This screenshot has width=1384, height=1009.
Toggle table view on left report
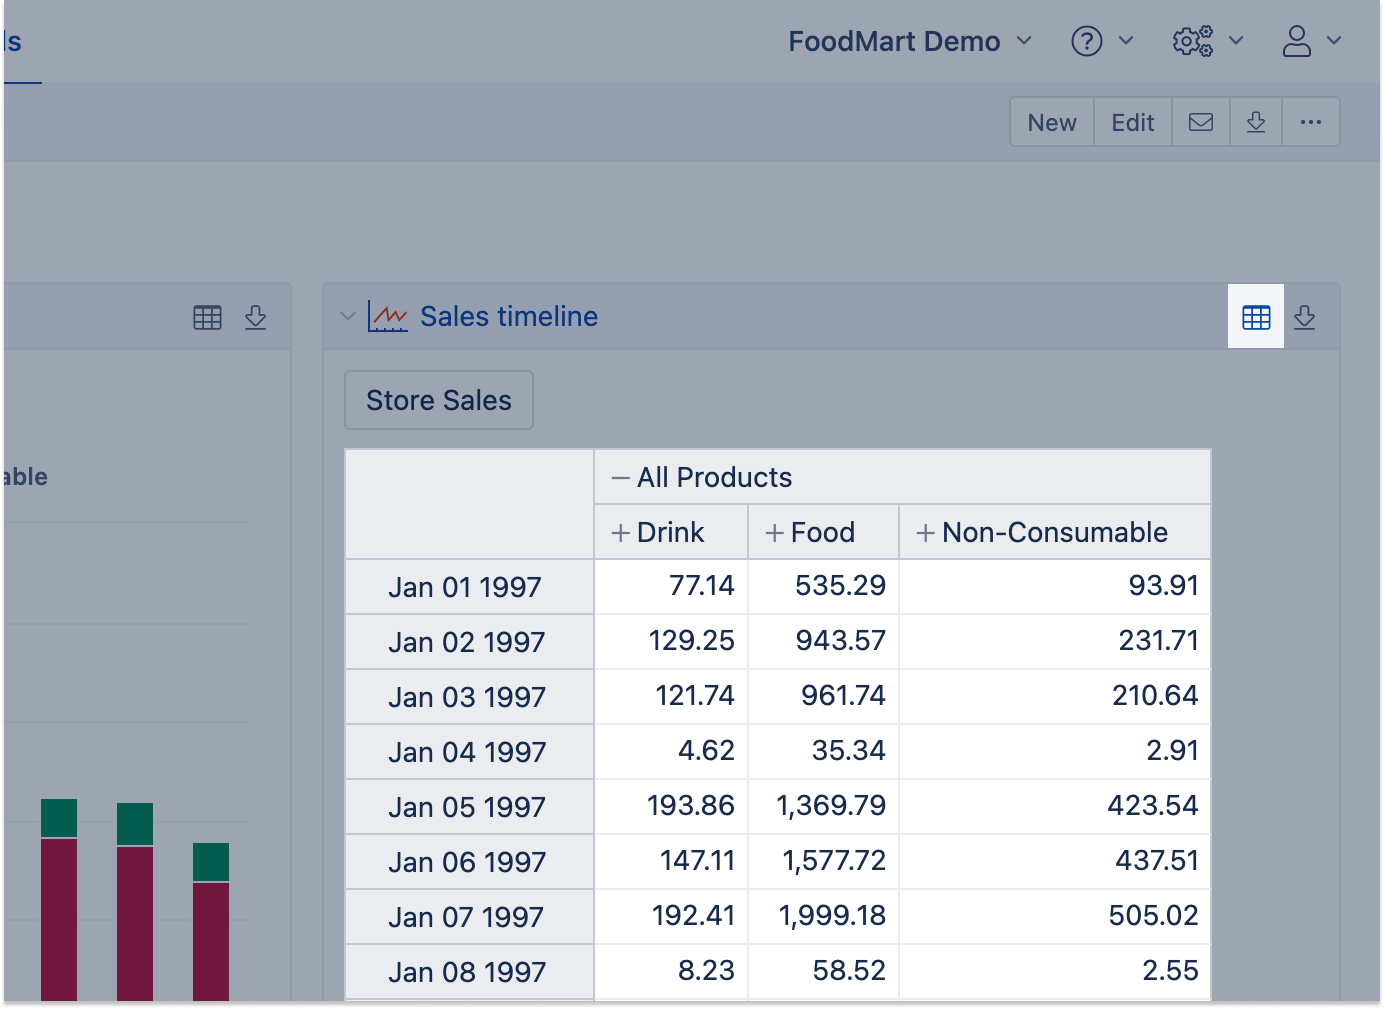click(207, 317)
